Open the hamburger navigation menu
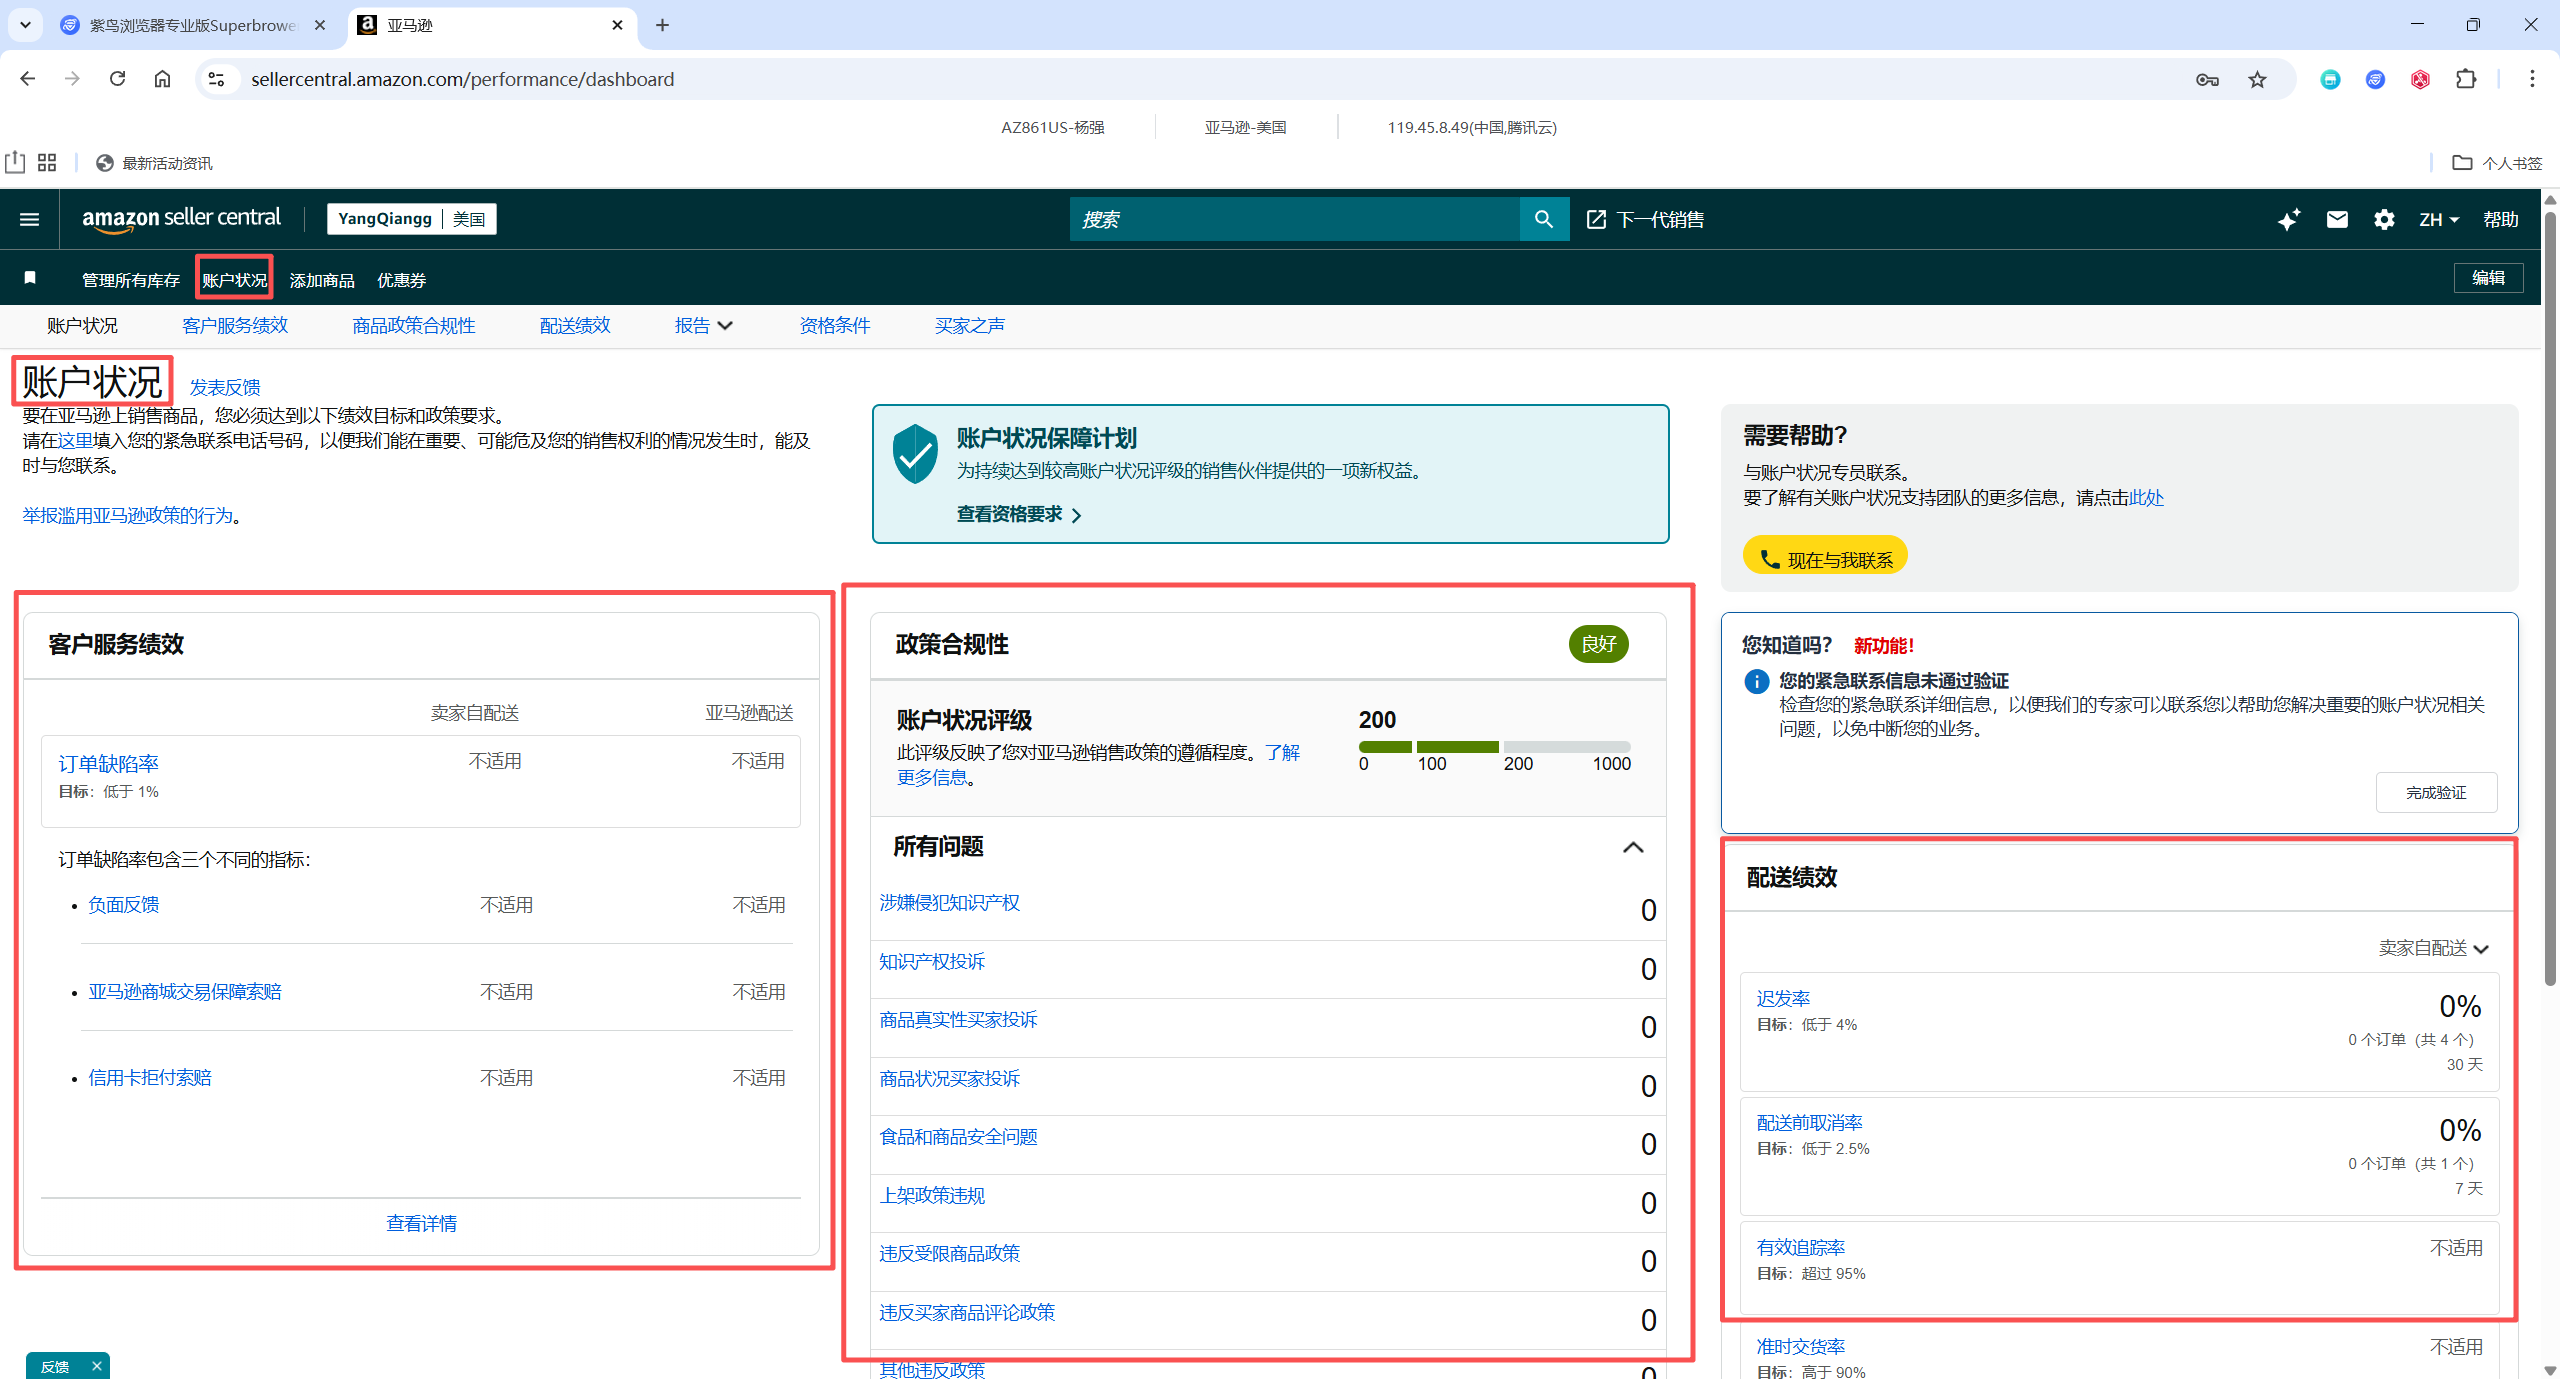 tap(29, 219)
